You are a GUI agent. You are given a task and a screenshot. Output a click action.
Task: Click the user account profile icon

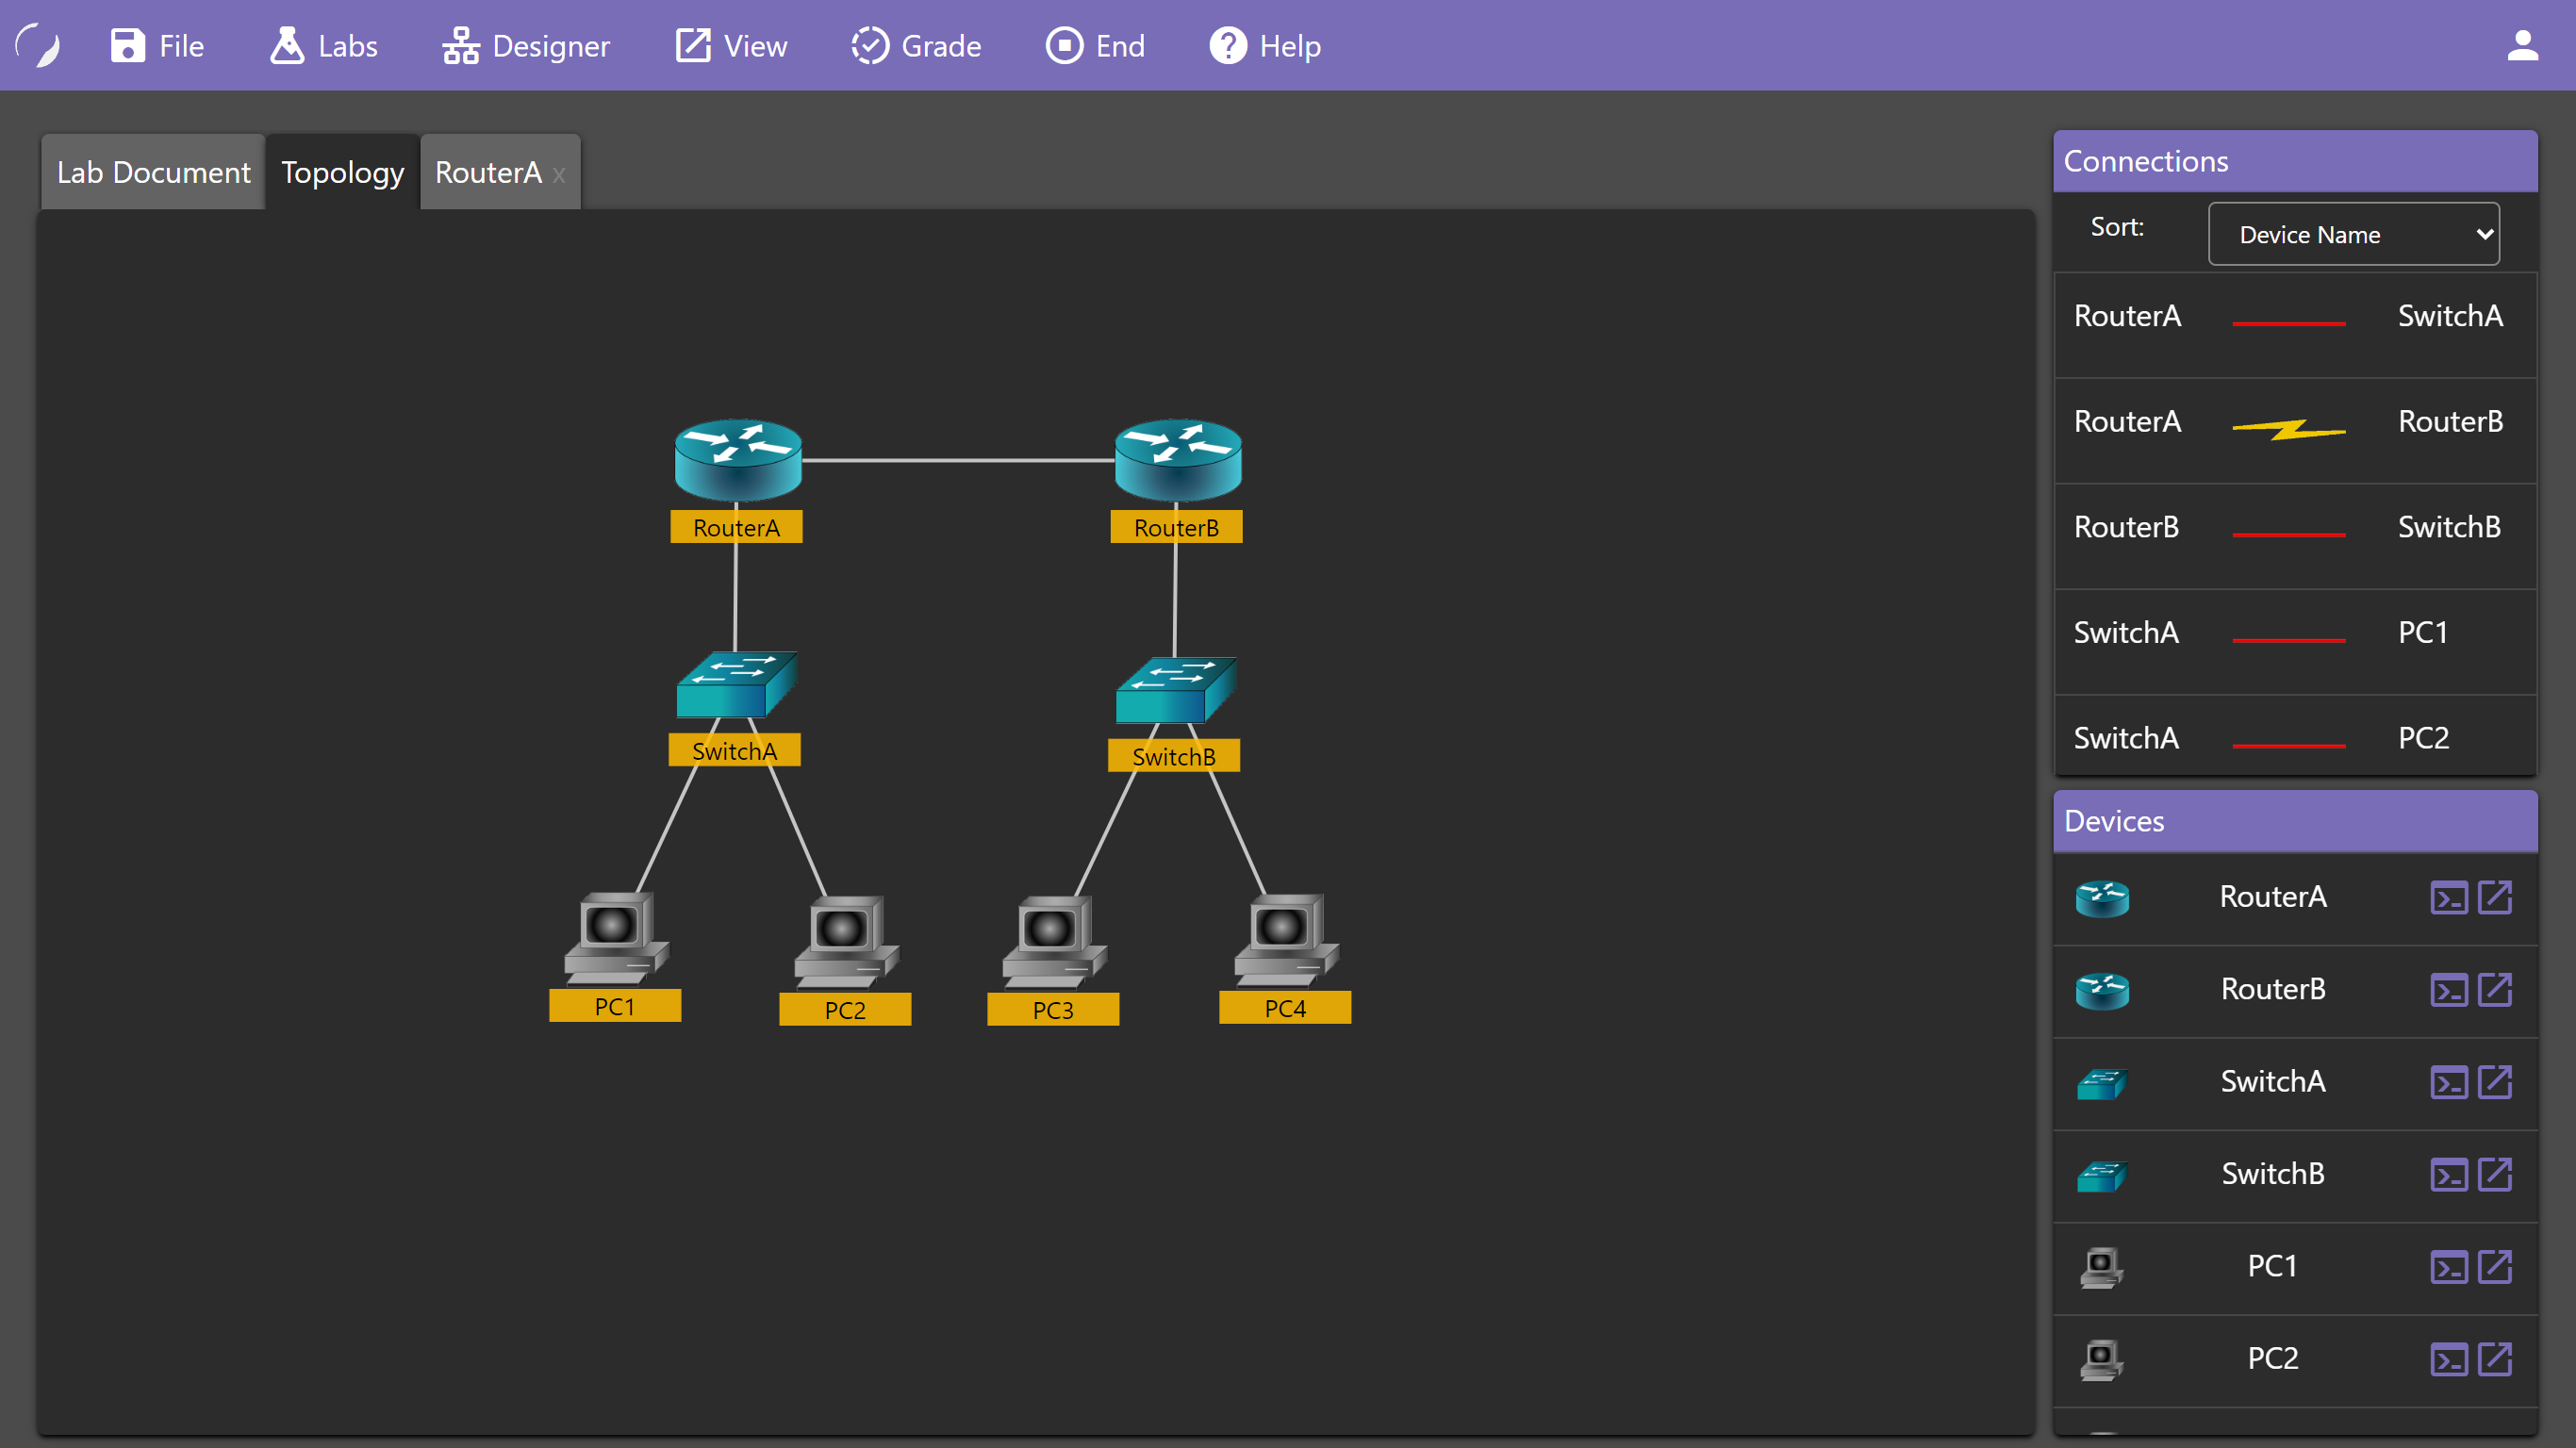(x=2522, y=46)
